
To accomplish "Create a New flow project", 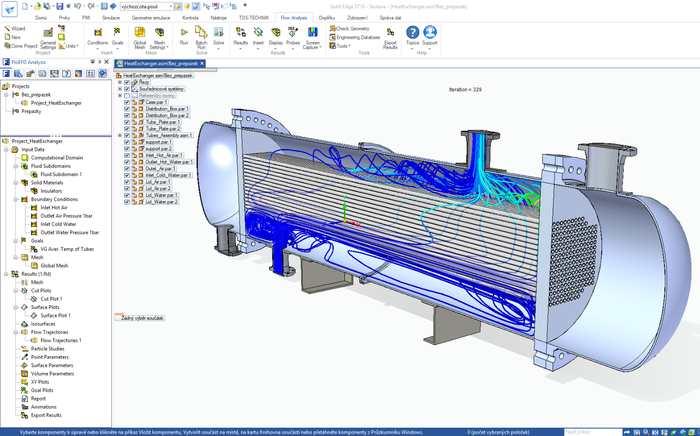I will pyautogui.click(x=12, y=37).
